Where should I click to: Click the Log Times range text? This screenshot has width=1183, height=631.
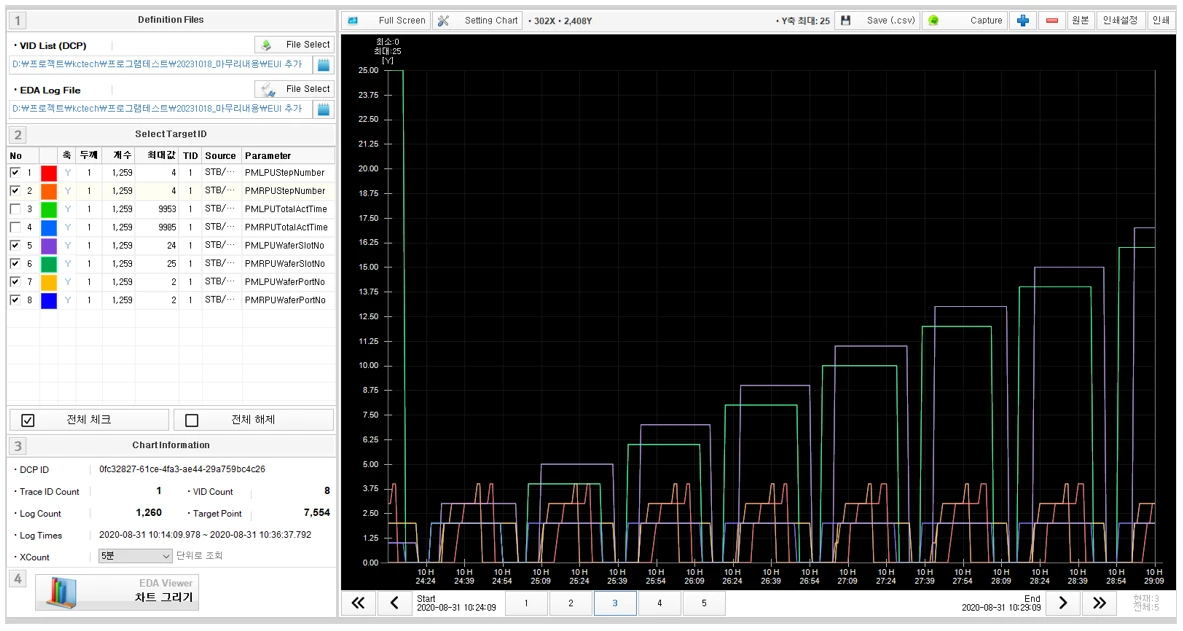pyautogui.click(x=205, y=534)
